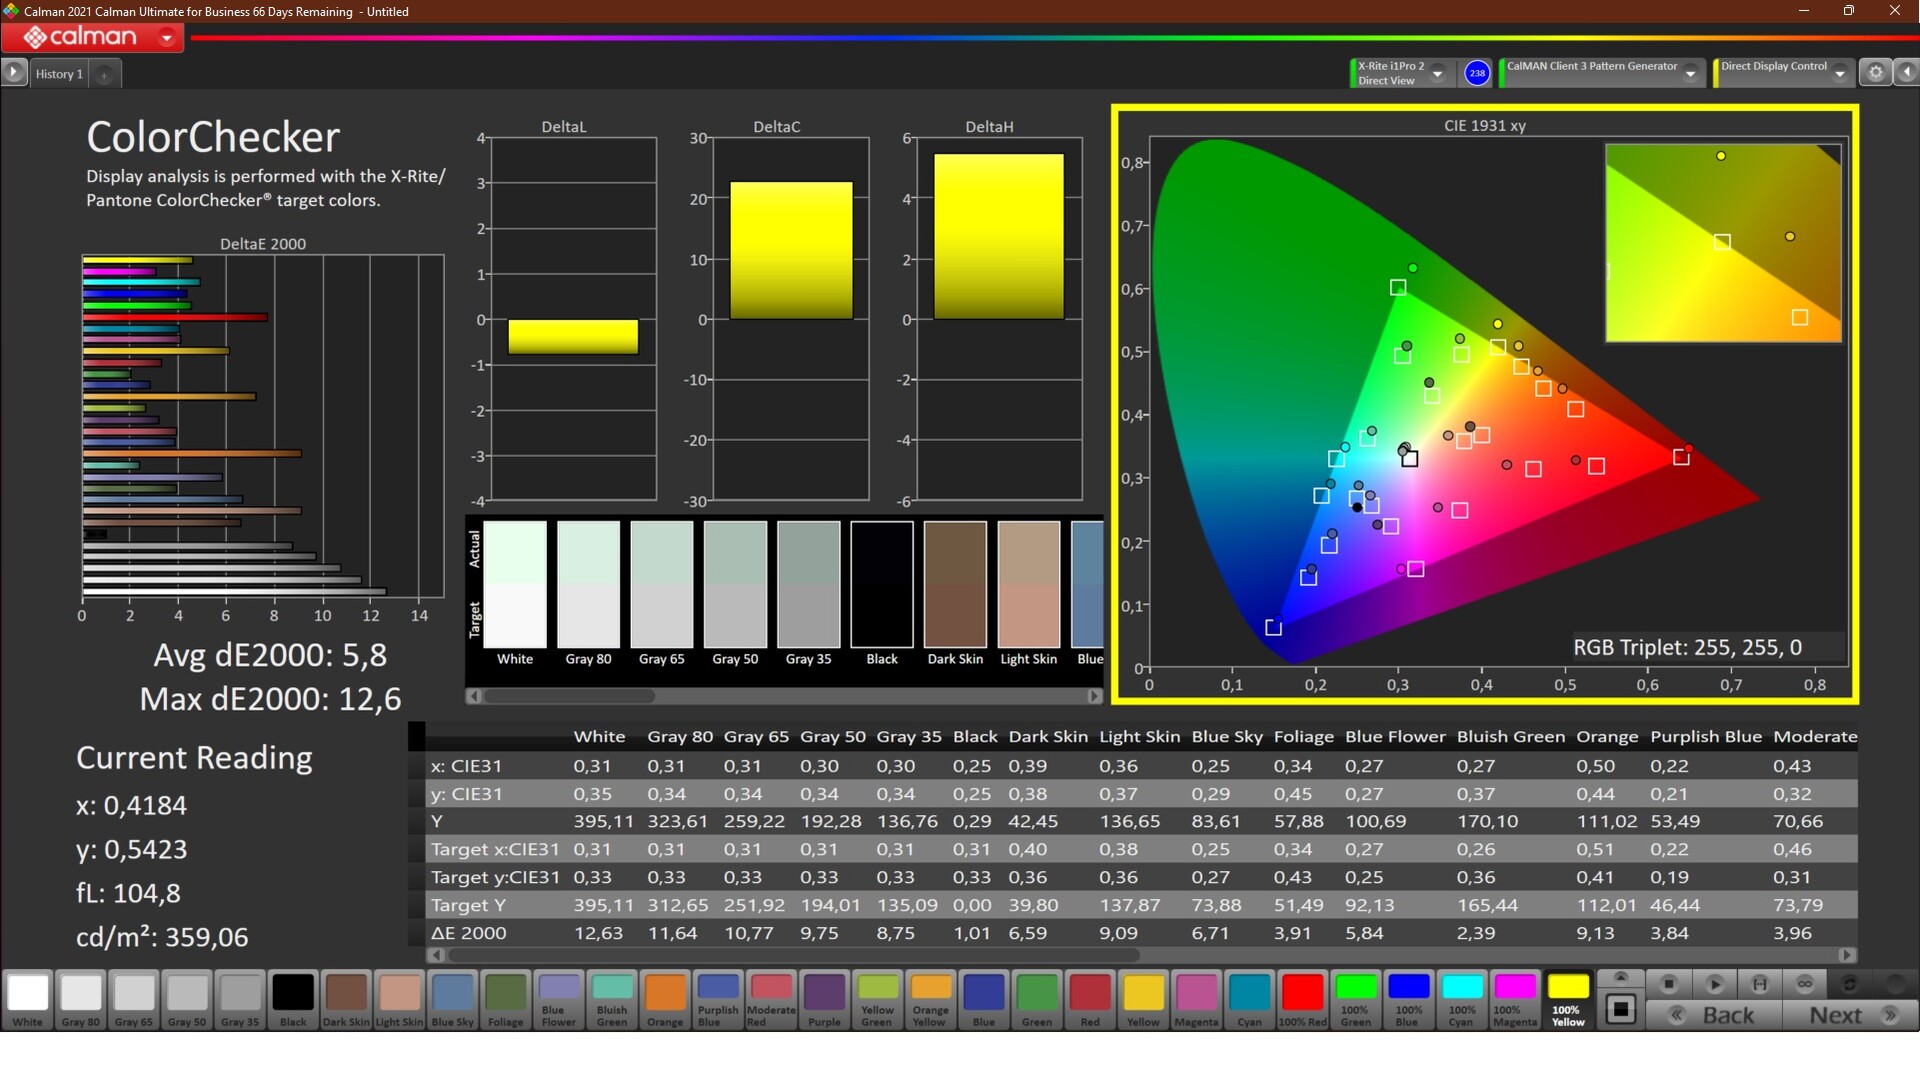Select the Black patch button
The image size is (1920, 1079).
pyautogui.click(x=293, y=999)
